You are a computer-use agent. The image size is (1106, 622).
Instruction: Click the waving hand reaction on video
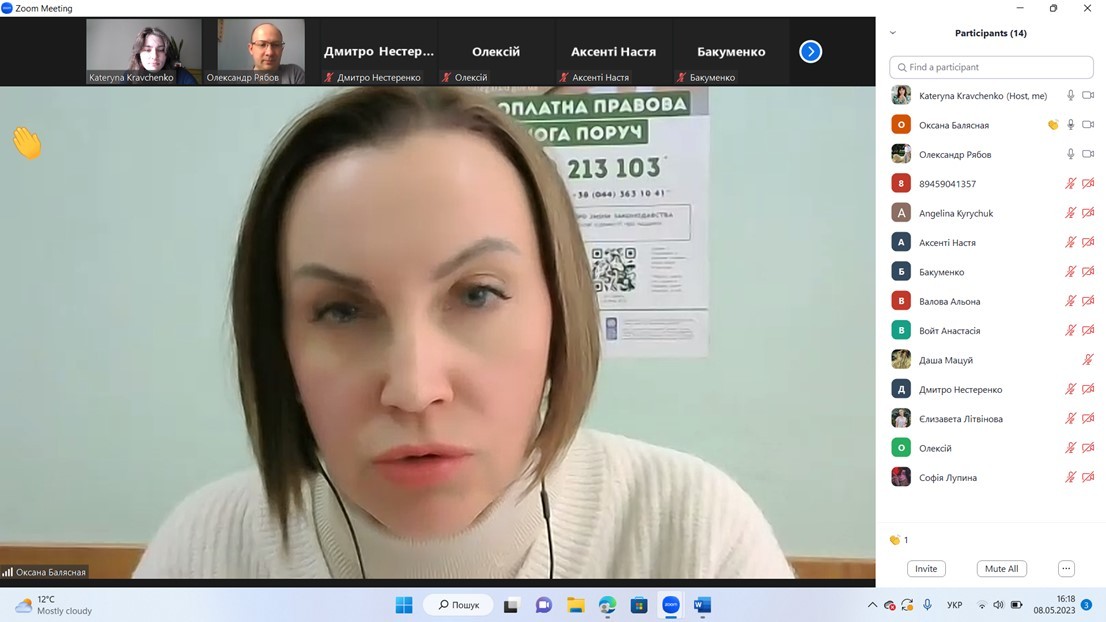click(x=27, y=142)
